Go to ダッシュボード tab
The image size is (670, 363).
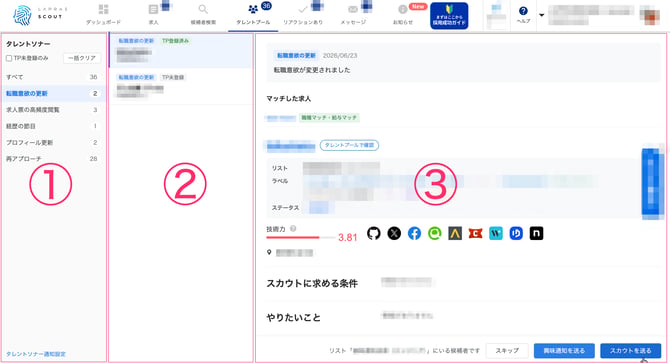pyautogui.click(x=103, y=15)
